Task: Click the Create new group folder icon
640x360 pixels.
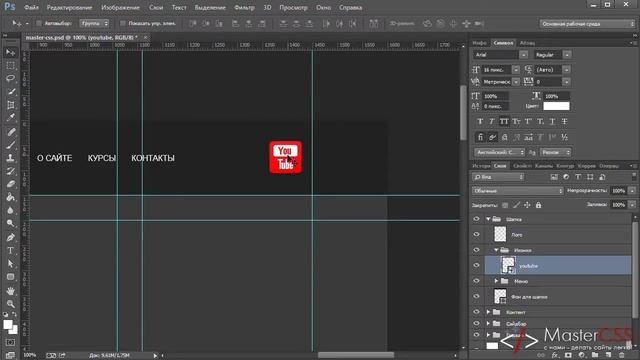Action: (595, 355)
